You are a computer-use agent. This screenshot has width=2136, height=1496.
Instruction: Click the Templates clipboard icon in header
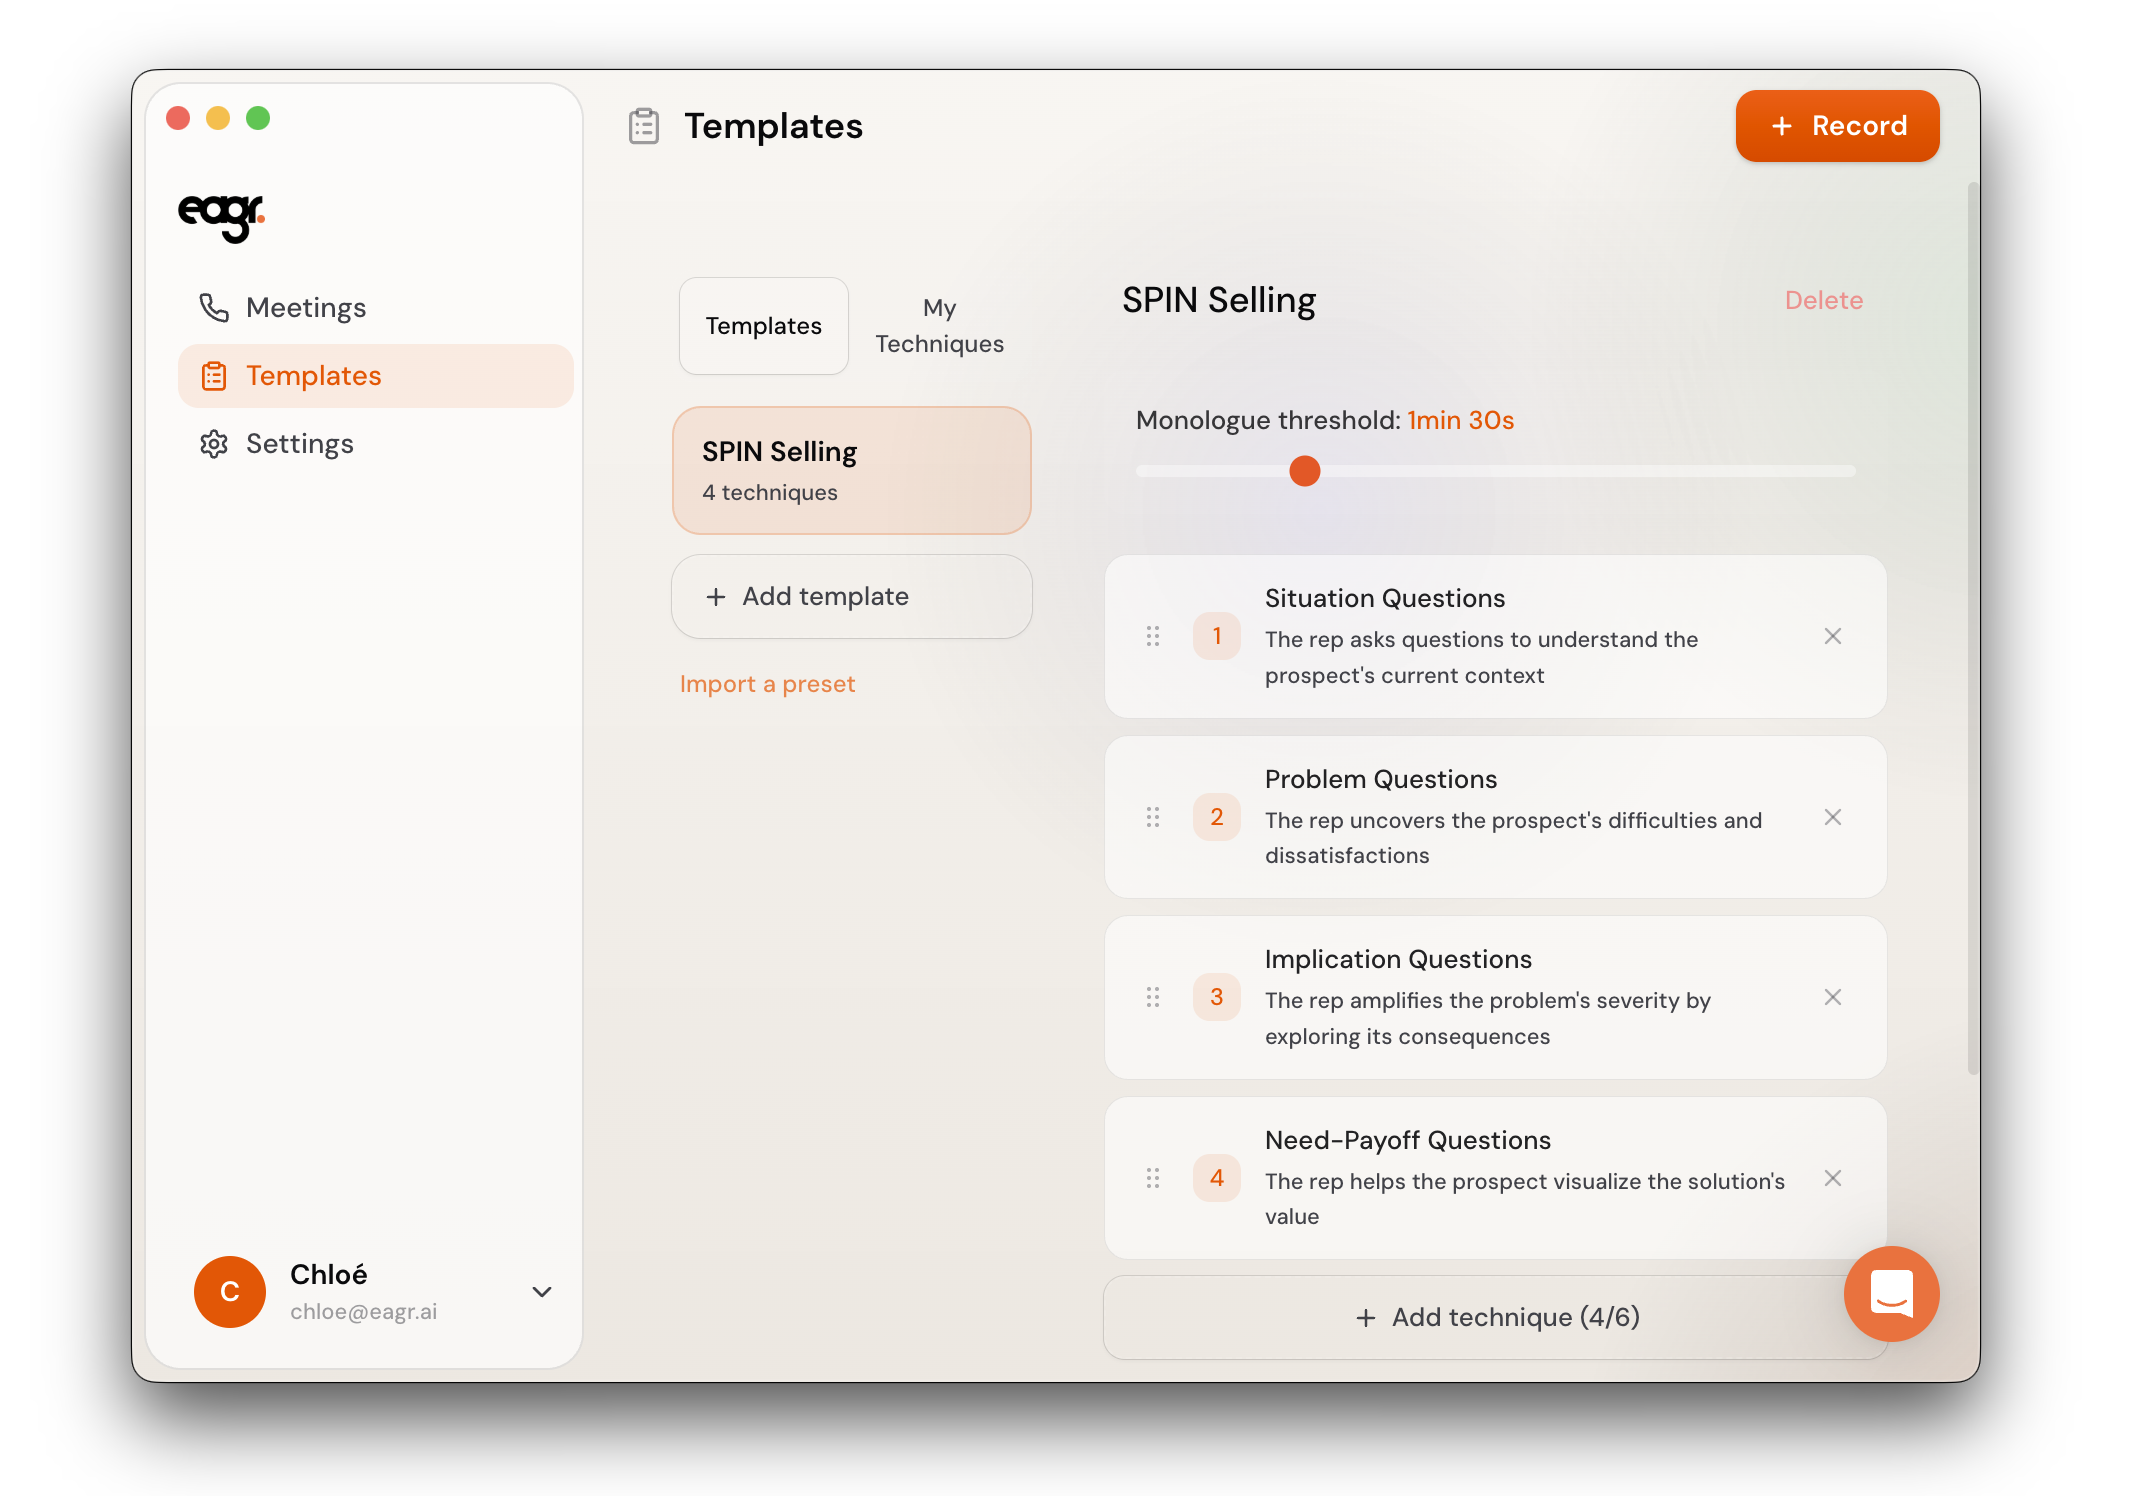point(644,127)
